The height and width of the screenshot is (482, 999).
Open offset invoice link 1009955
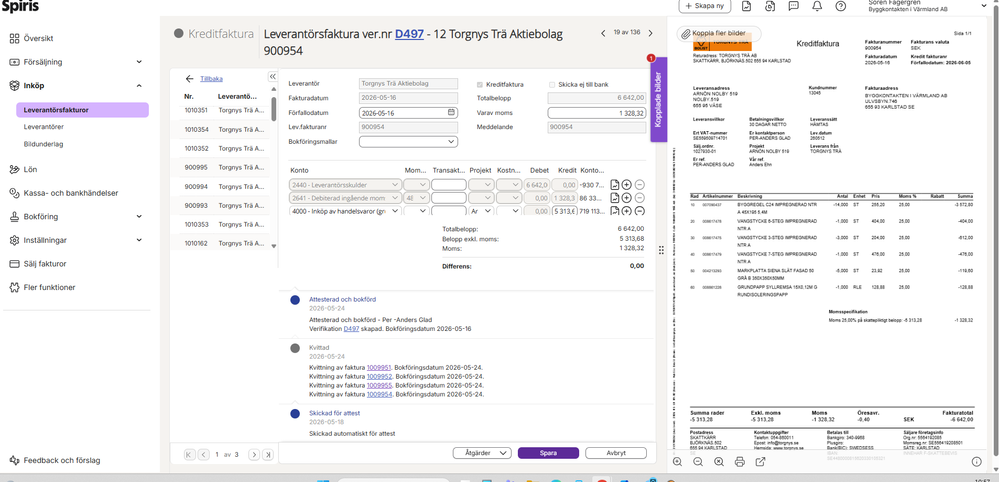(x=379, y=385)
